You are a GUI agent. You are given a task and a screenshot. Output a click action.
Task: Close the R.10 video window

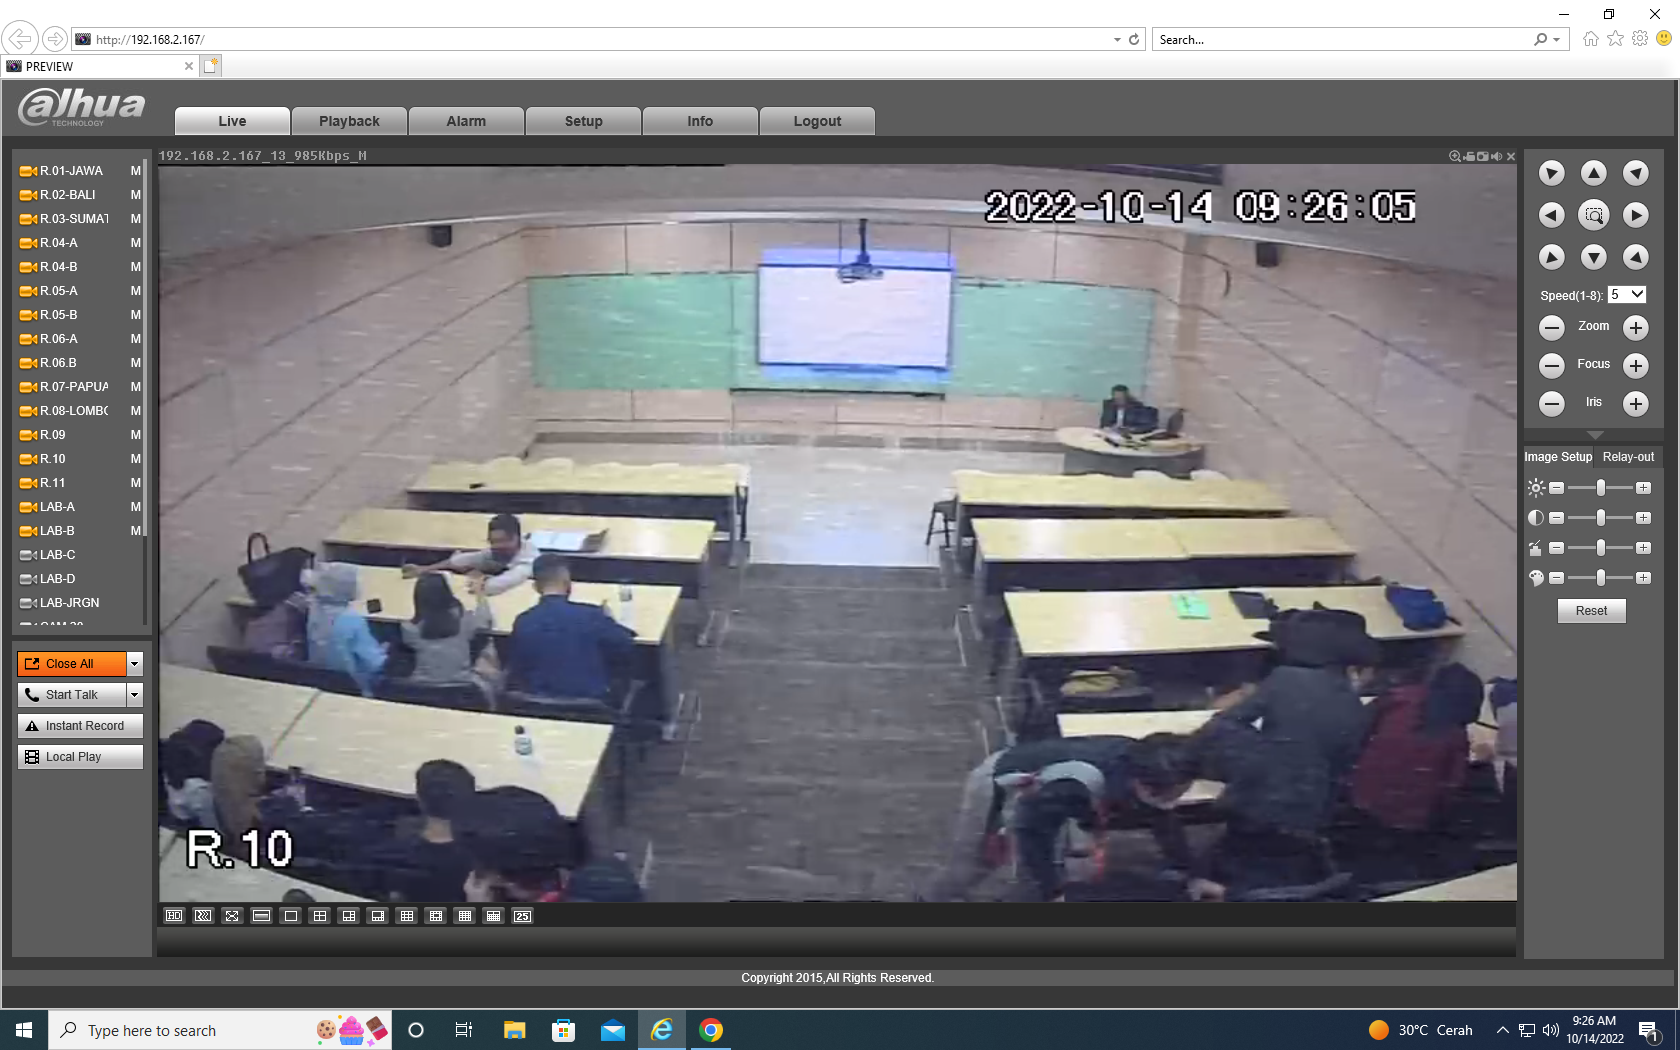coord(1511,156)
